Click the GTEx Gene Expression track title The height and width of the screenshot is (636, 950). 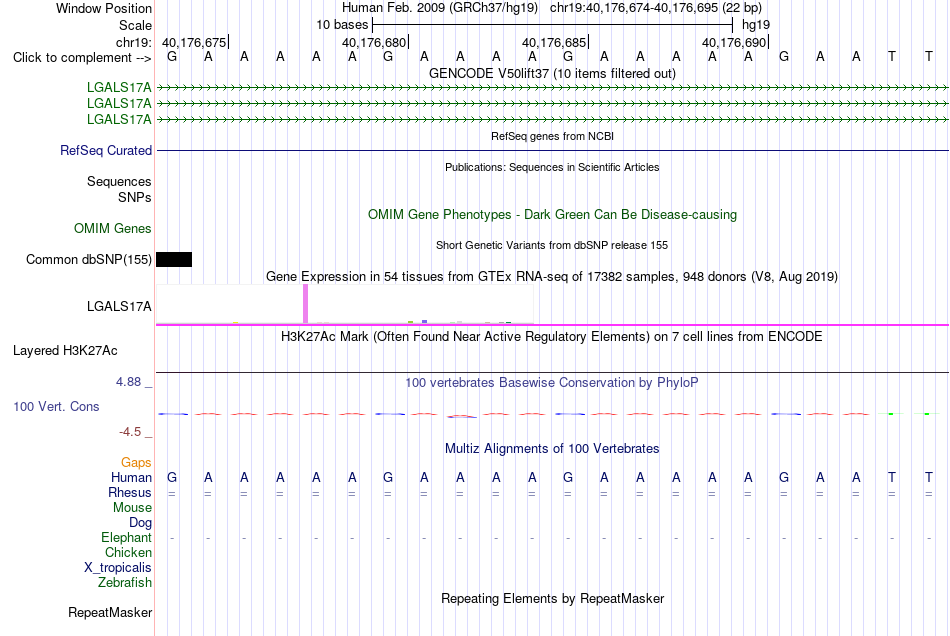tap(552, 277)
